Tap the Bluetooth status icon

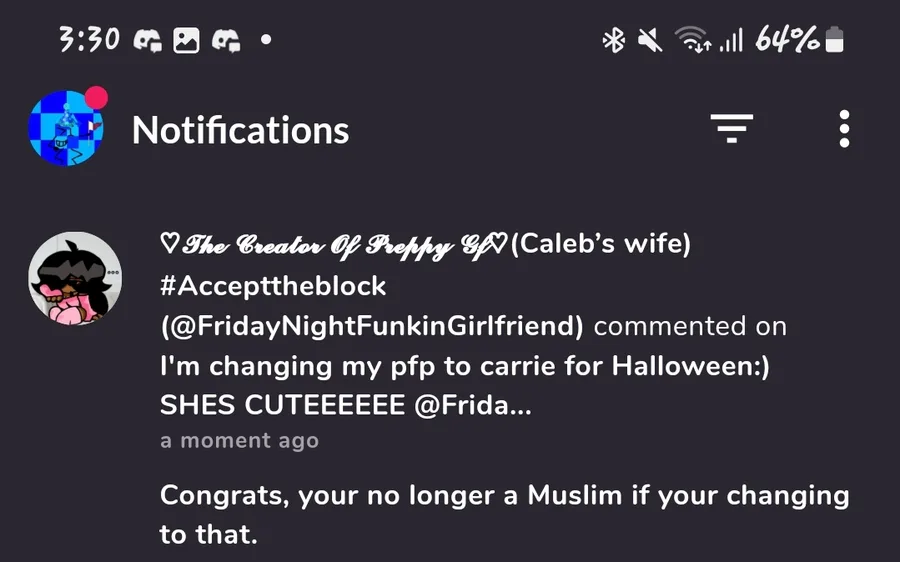click(613, 40)
